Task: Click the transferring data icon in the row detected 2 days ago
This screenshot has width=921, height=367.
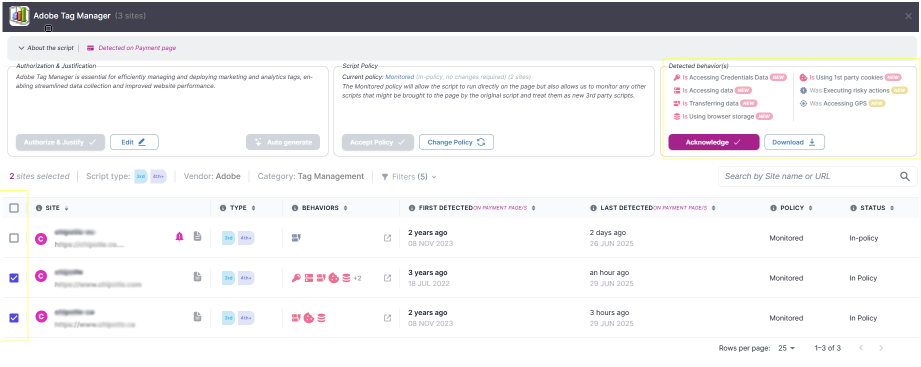Action: (297, 238)
